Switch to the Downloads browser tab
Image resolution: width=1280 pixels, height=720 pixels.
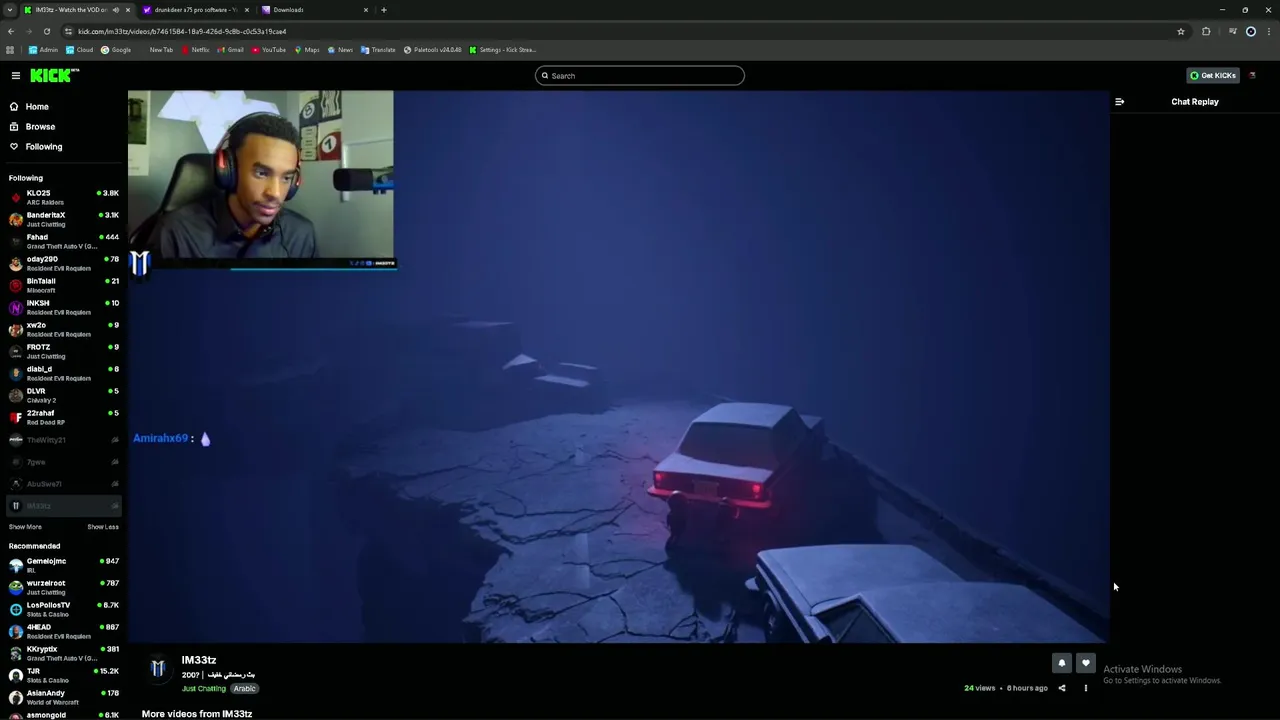[x=313, y=10]
